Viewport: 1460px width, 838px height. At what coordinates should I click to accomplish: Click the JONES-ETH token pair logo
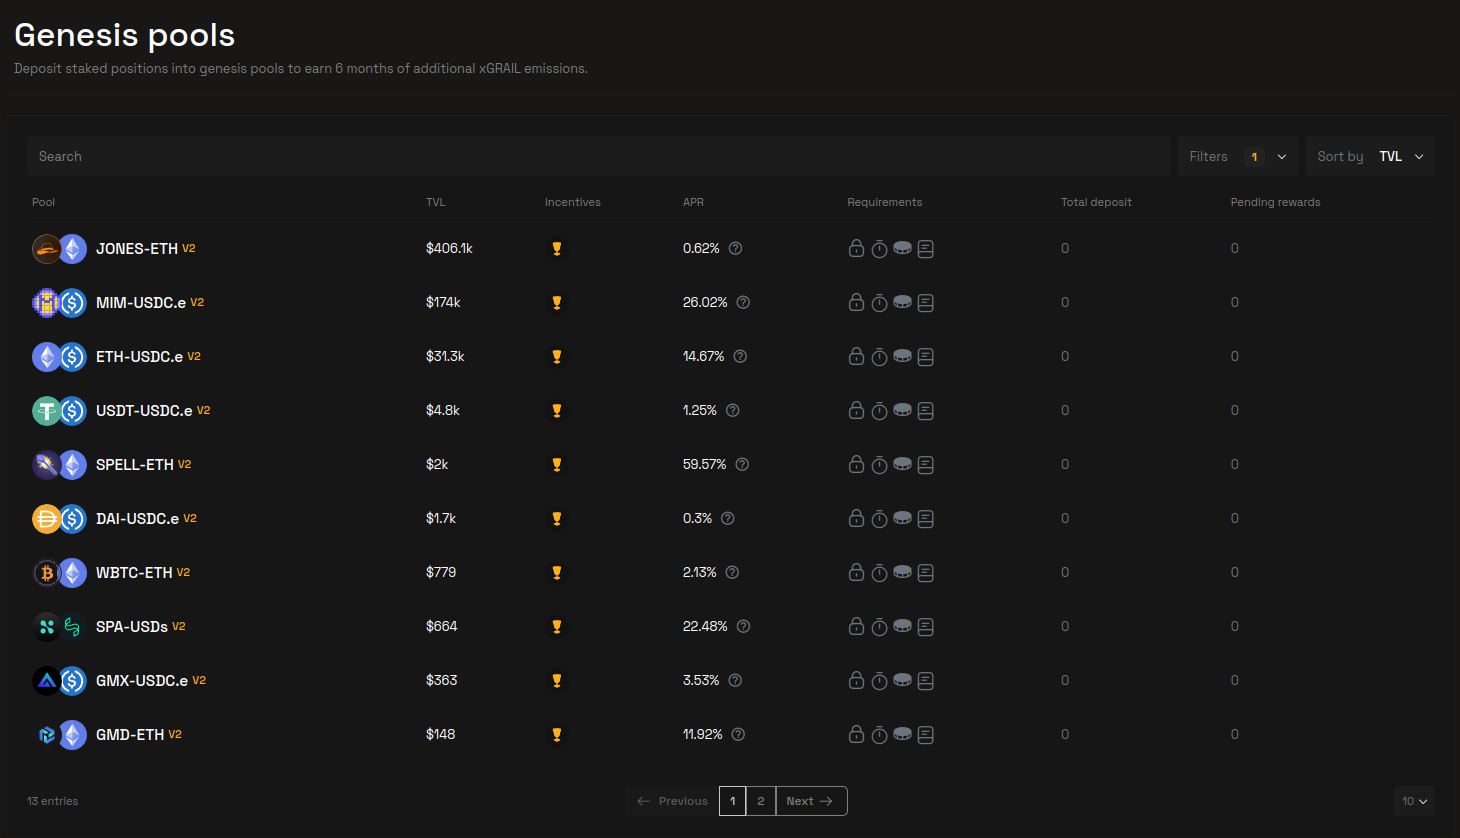pos(59,248)
